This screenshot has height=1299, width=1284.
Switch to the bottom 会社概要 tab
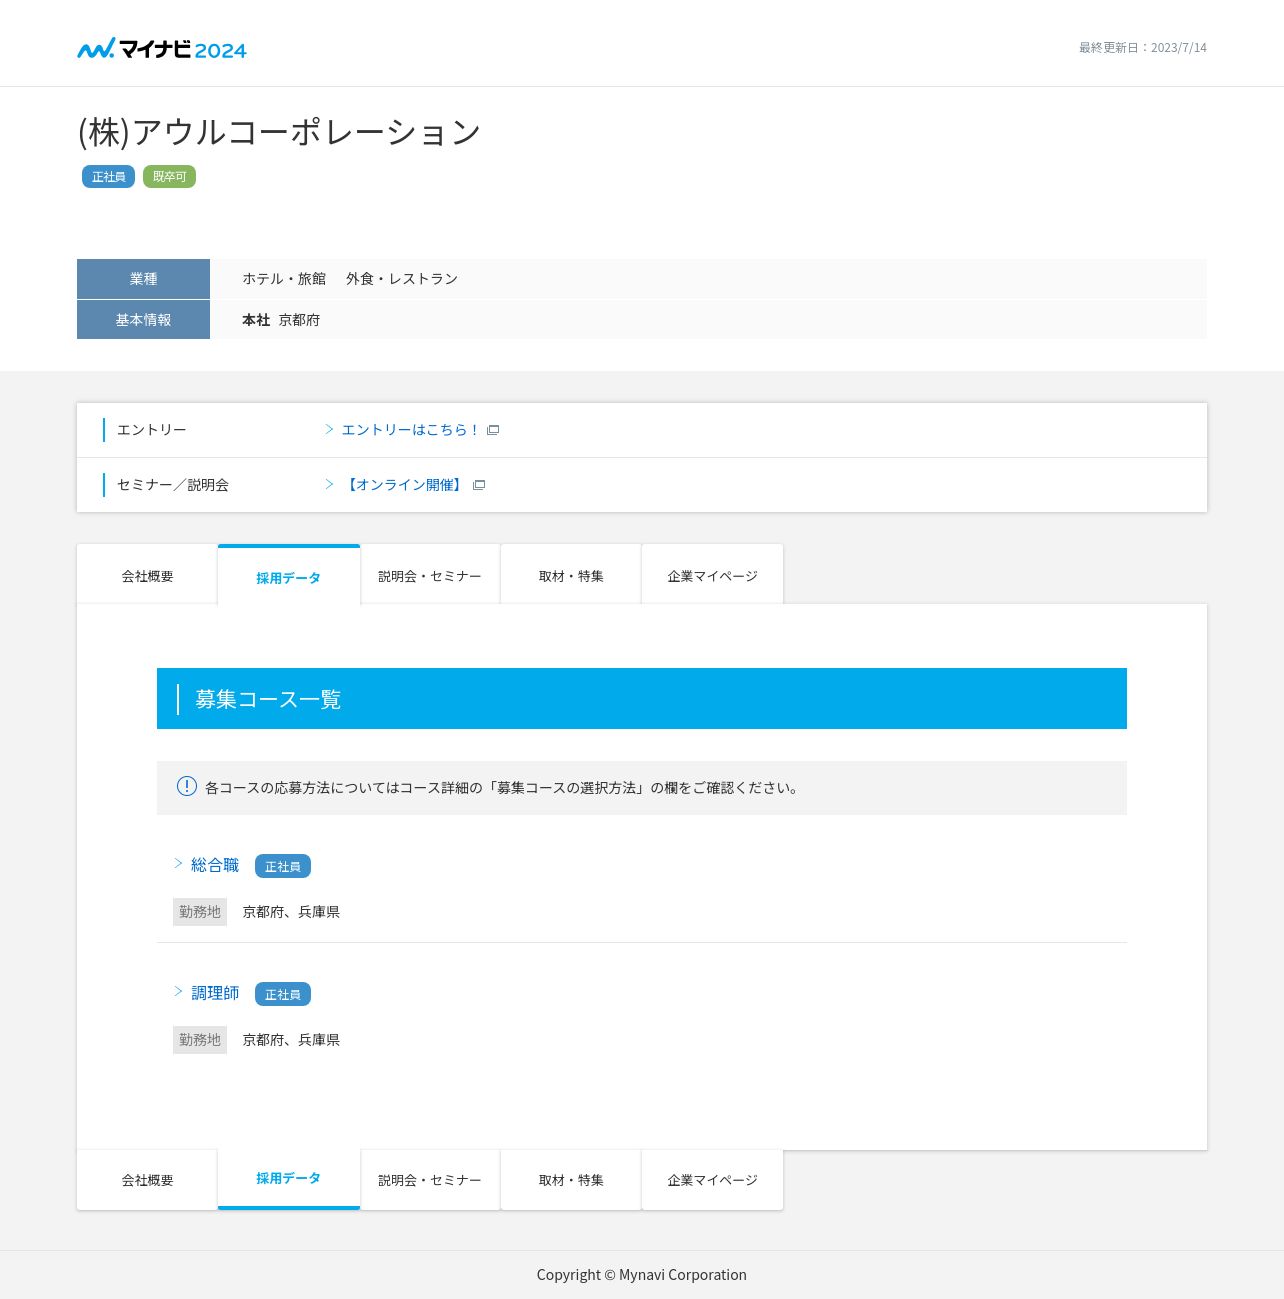(x=147, y=1180)
